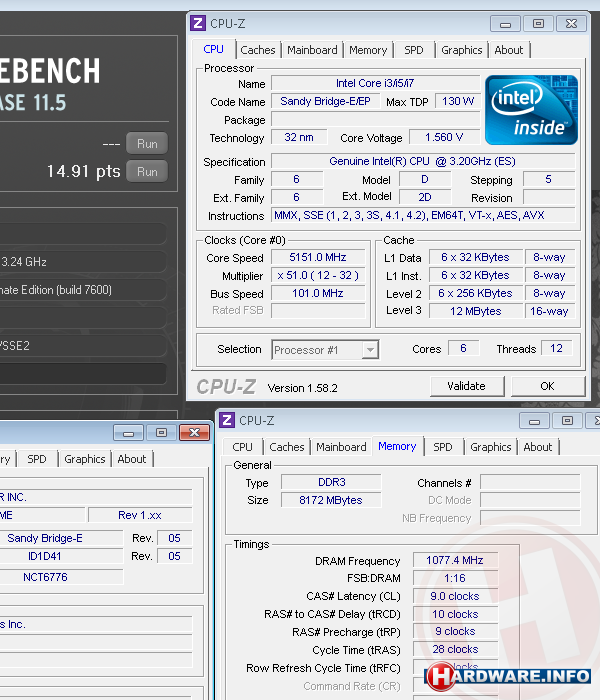The image size is (600, 700).
Task: Run the Cinebench test showing --- score
Action: click(147, 143)
